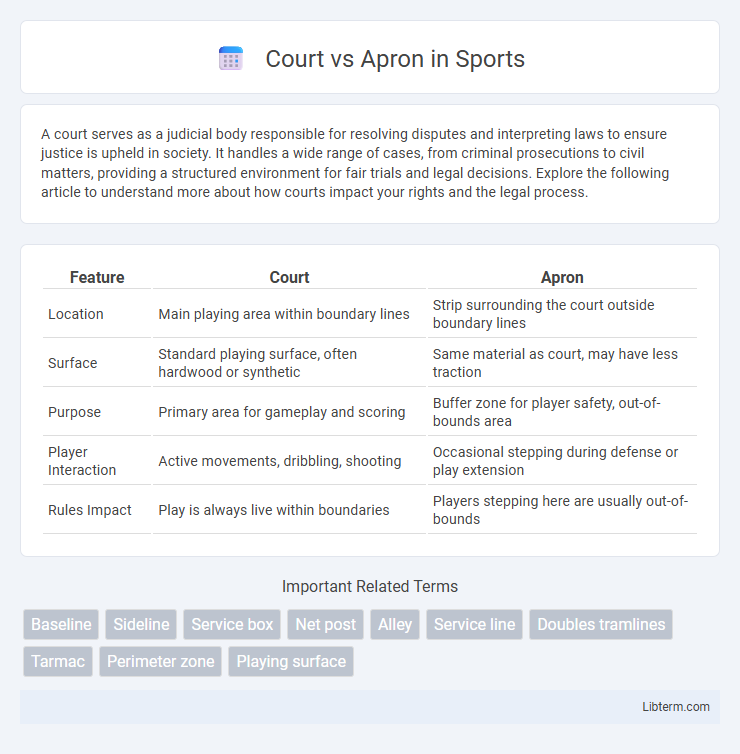Click the Feature column header

(x=97, y=277)
